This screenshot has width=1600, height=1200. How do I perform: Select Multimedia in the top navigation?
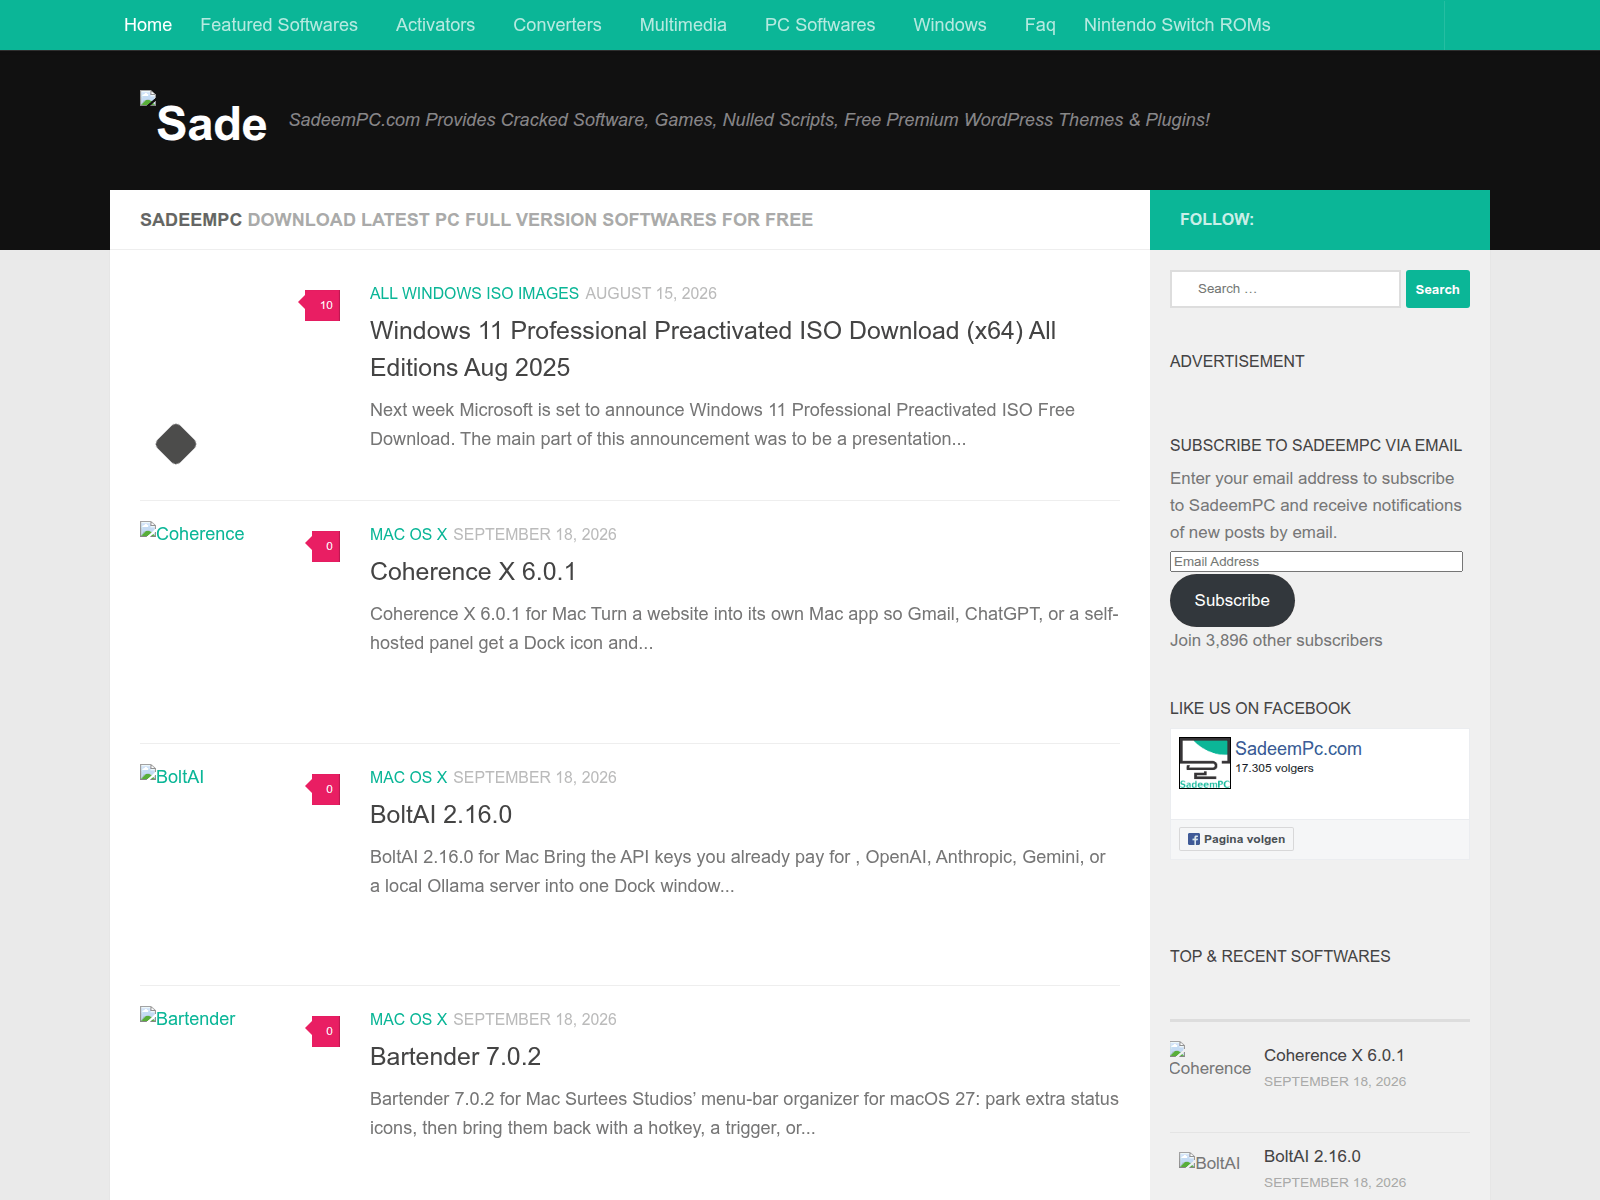[x=683, y=25]
